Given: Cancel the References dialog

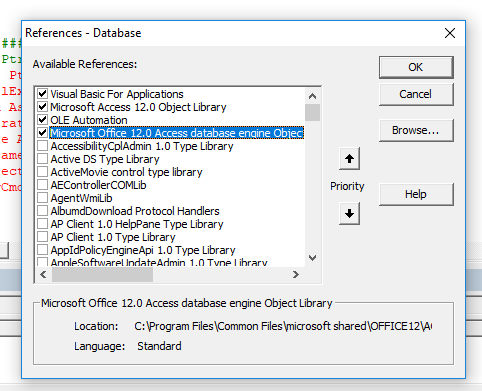Looking at the screenshot, I should click(x=416, y=94).
